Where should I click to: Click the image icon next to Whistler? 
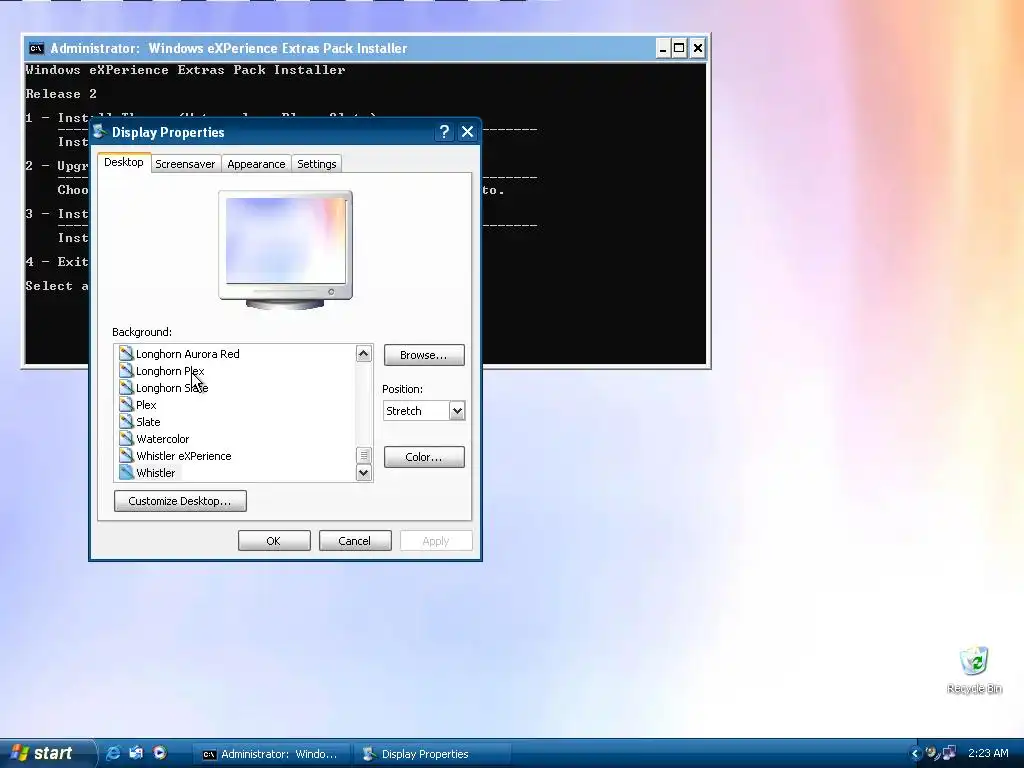126,472
